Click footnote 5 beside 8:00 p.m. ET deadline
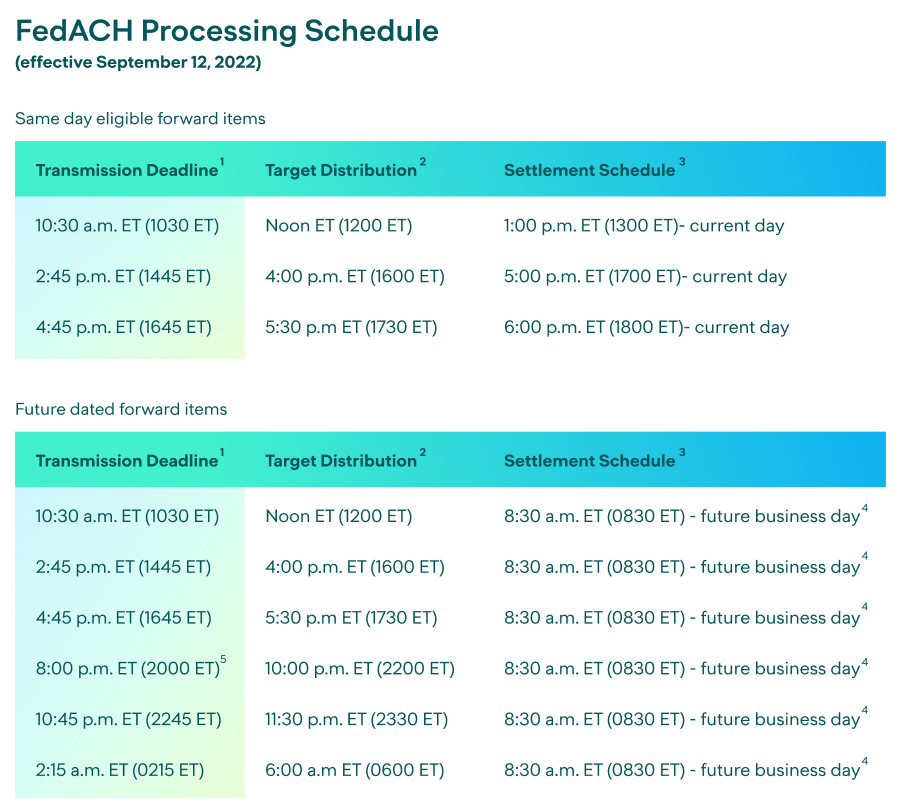Viewport: 900px width, 810px height. [x=224, y=659]
